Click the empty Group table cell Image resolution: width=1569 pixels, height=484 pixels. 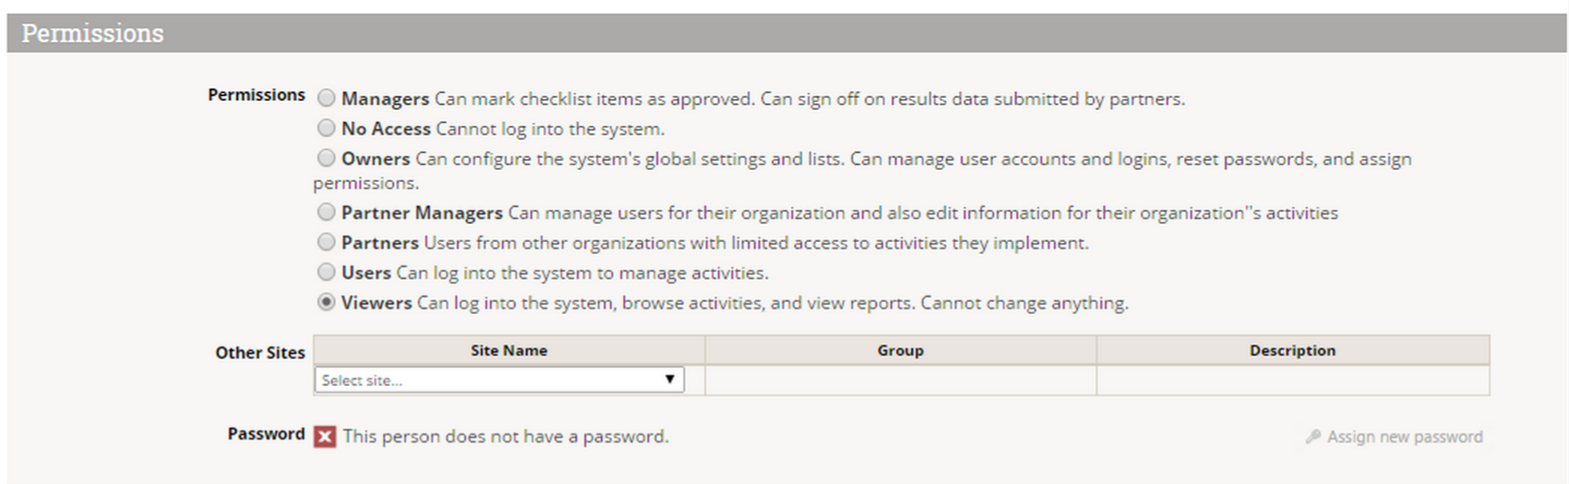coord(900,380)
